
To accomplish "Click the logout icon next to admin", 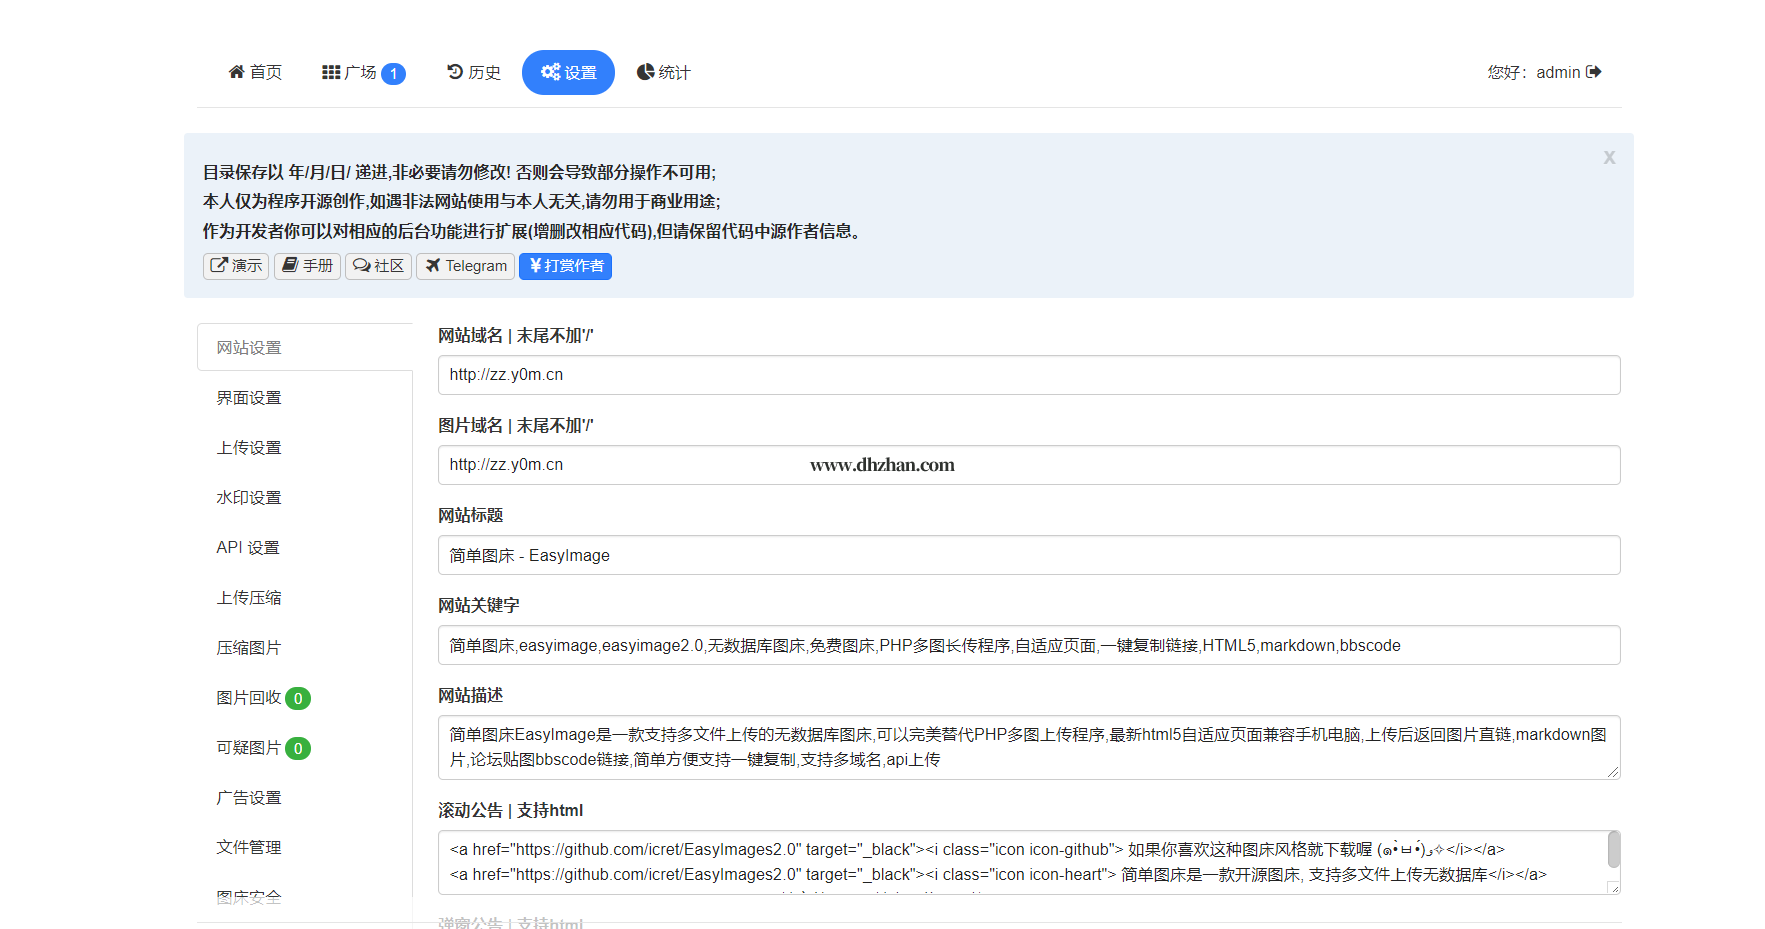I will coord(1594,72).
